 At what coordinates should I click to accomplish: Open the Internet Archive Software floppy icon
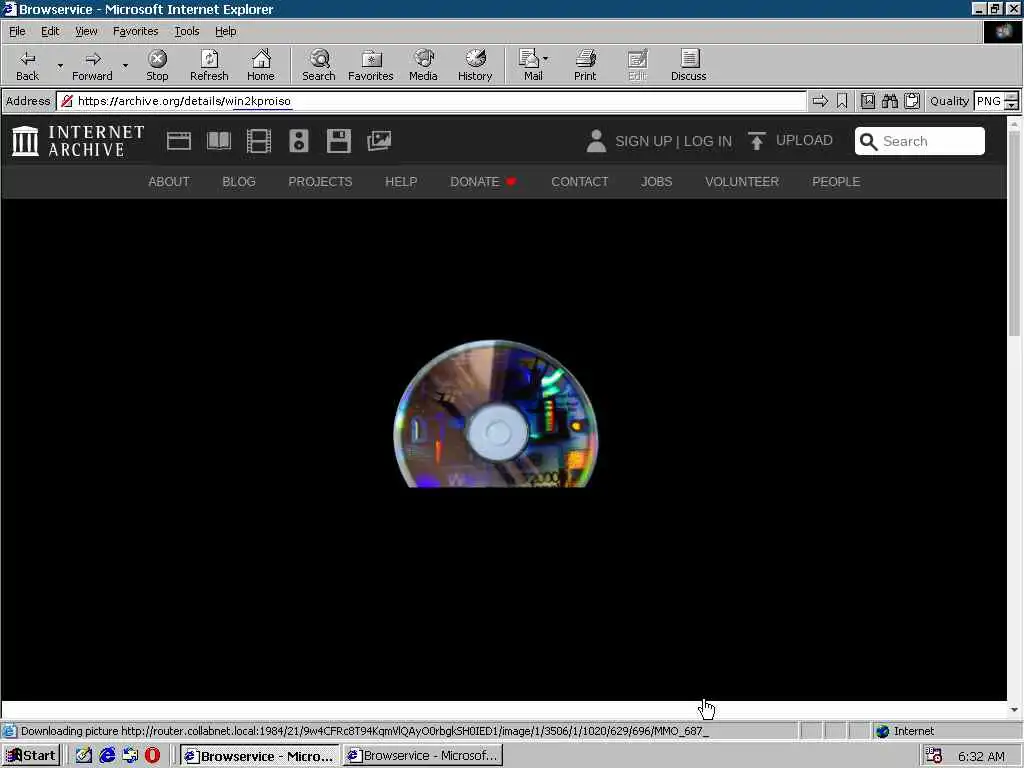(x=338, y=141)
